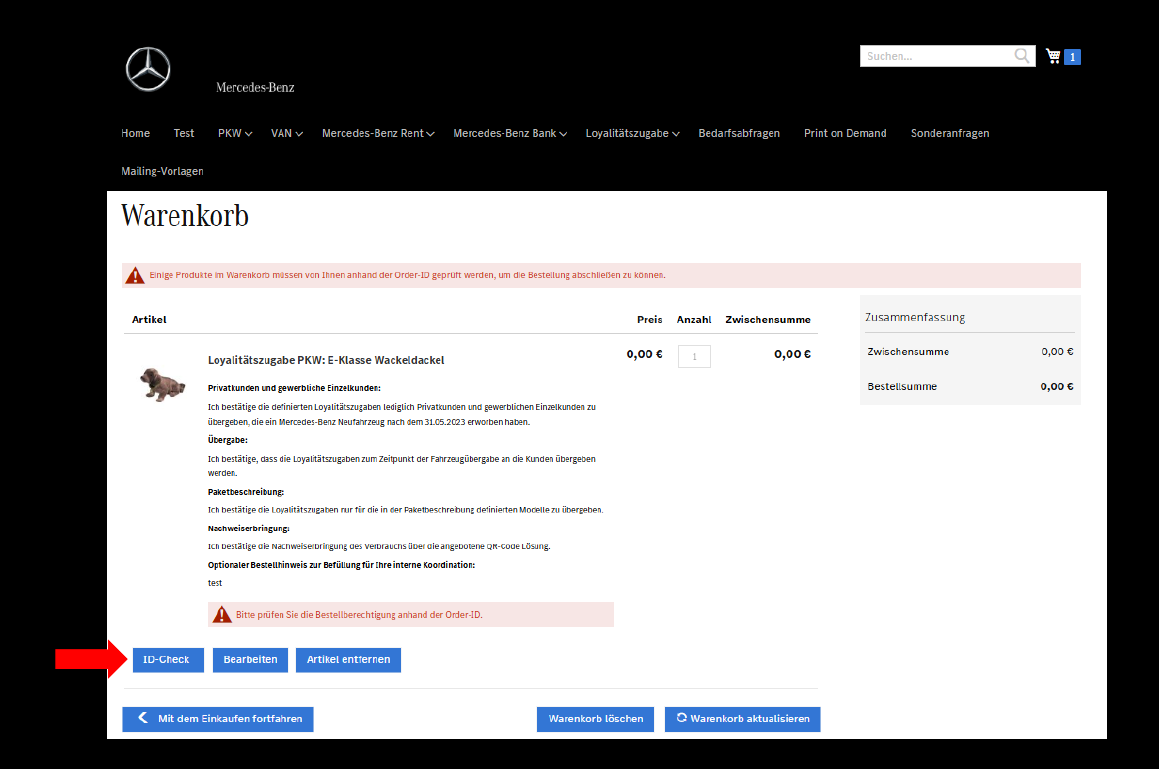
Task: Click the Zwischensumme label in summary
Action: pos(908,352)
